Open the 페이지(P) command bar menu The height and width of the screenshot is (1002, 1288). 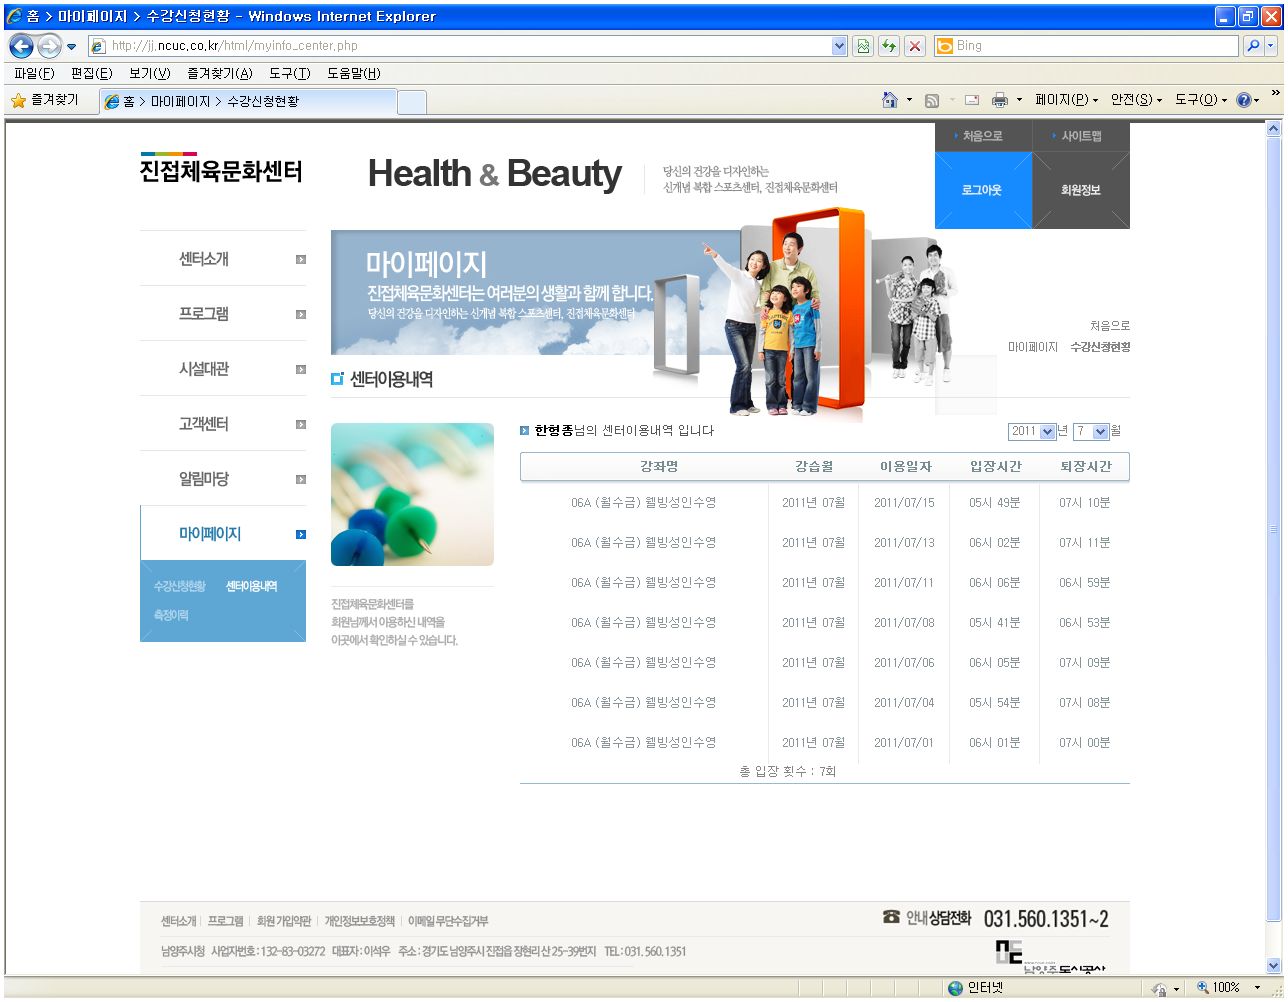1066,100
